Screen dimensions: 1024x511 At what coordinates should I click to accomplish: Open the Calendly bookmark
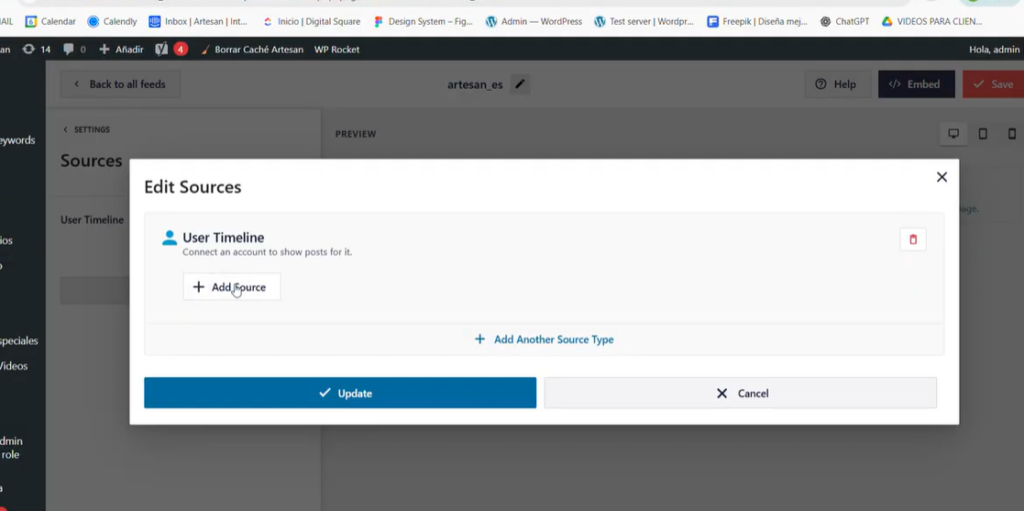click(112, 21)
